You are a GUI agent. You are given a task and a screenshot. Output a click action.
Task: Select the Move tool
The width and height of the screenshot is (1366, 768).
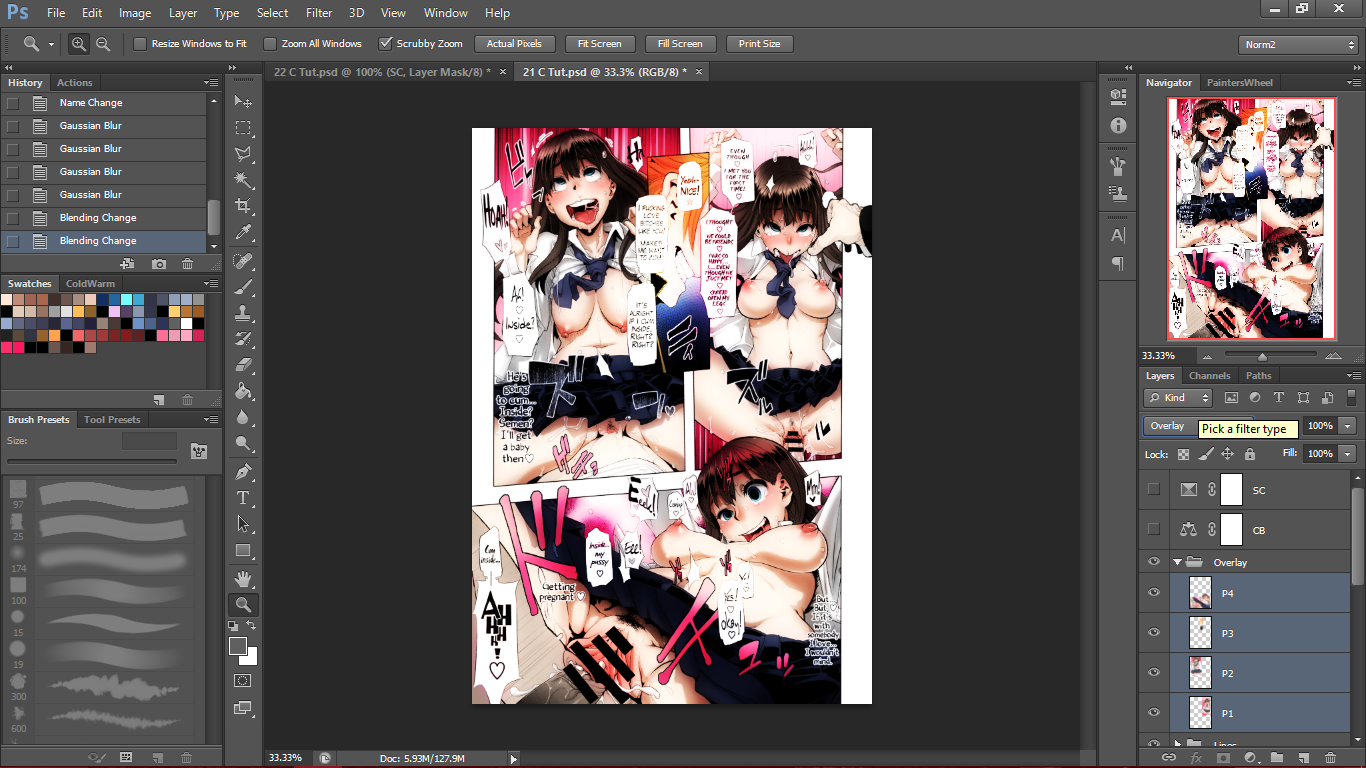pyautogui.click(x=243, y=102)
